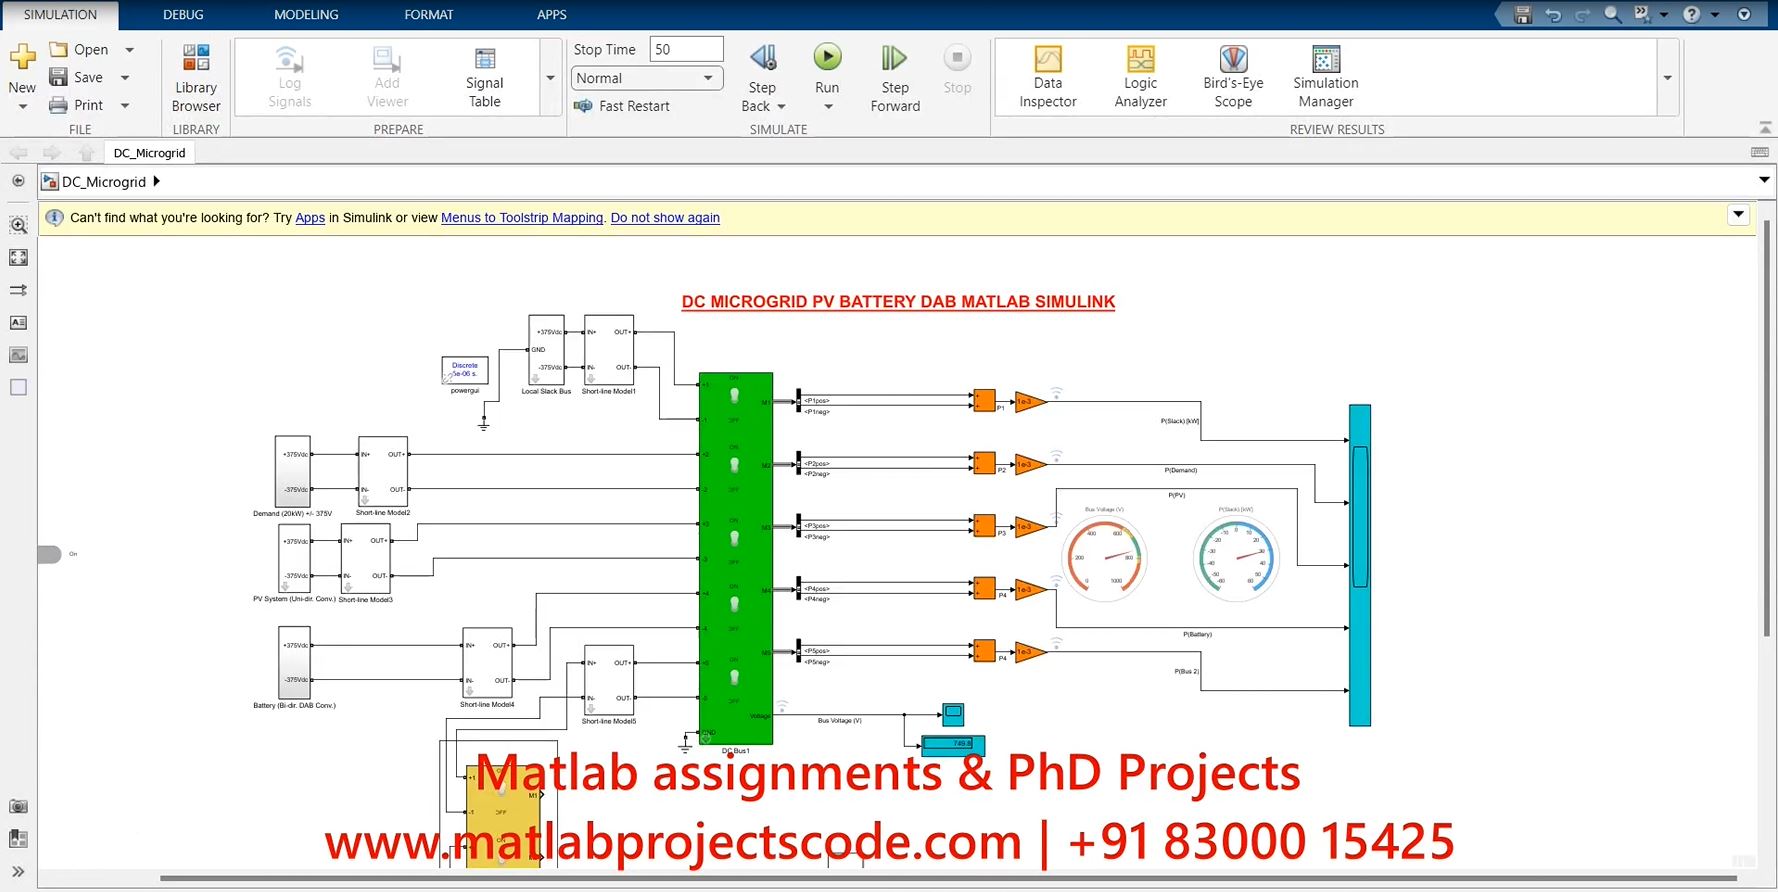The height and width of the screenshot is (892, 1778).
Task: Open Simulation Manager
Action: [1325, 76]
